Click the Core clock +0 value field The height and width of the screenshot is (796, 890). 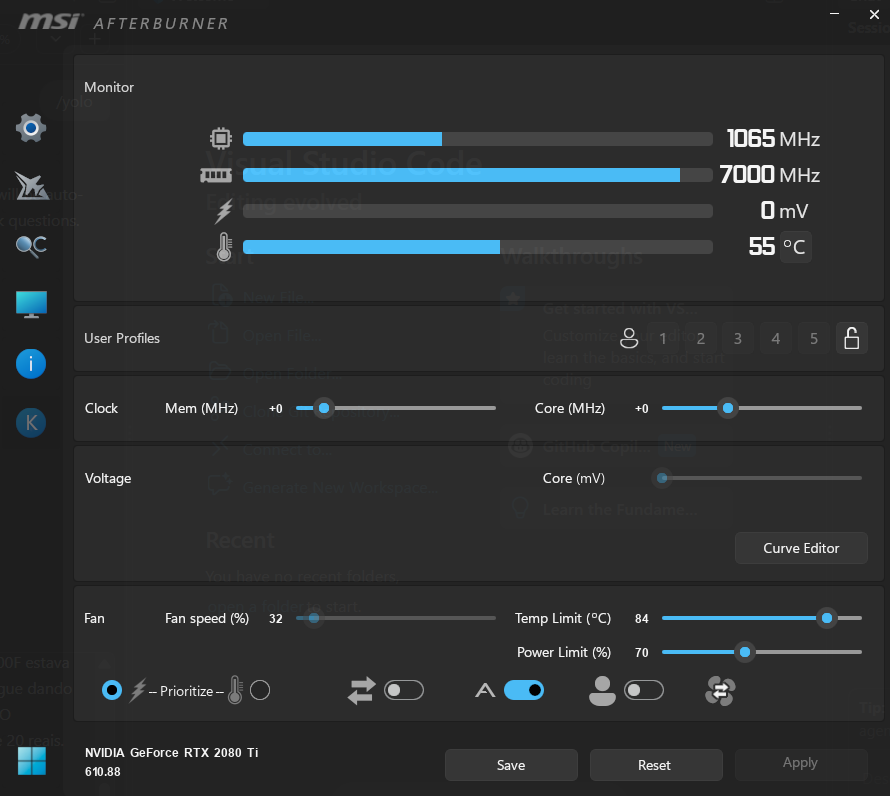[641, 409]
